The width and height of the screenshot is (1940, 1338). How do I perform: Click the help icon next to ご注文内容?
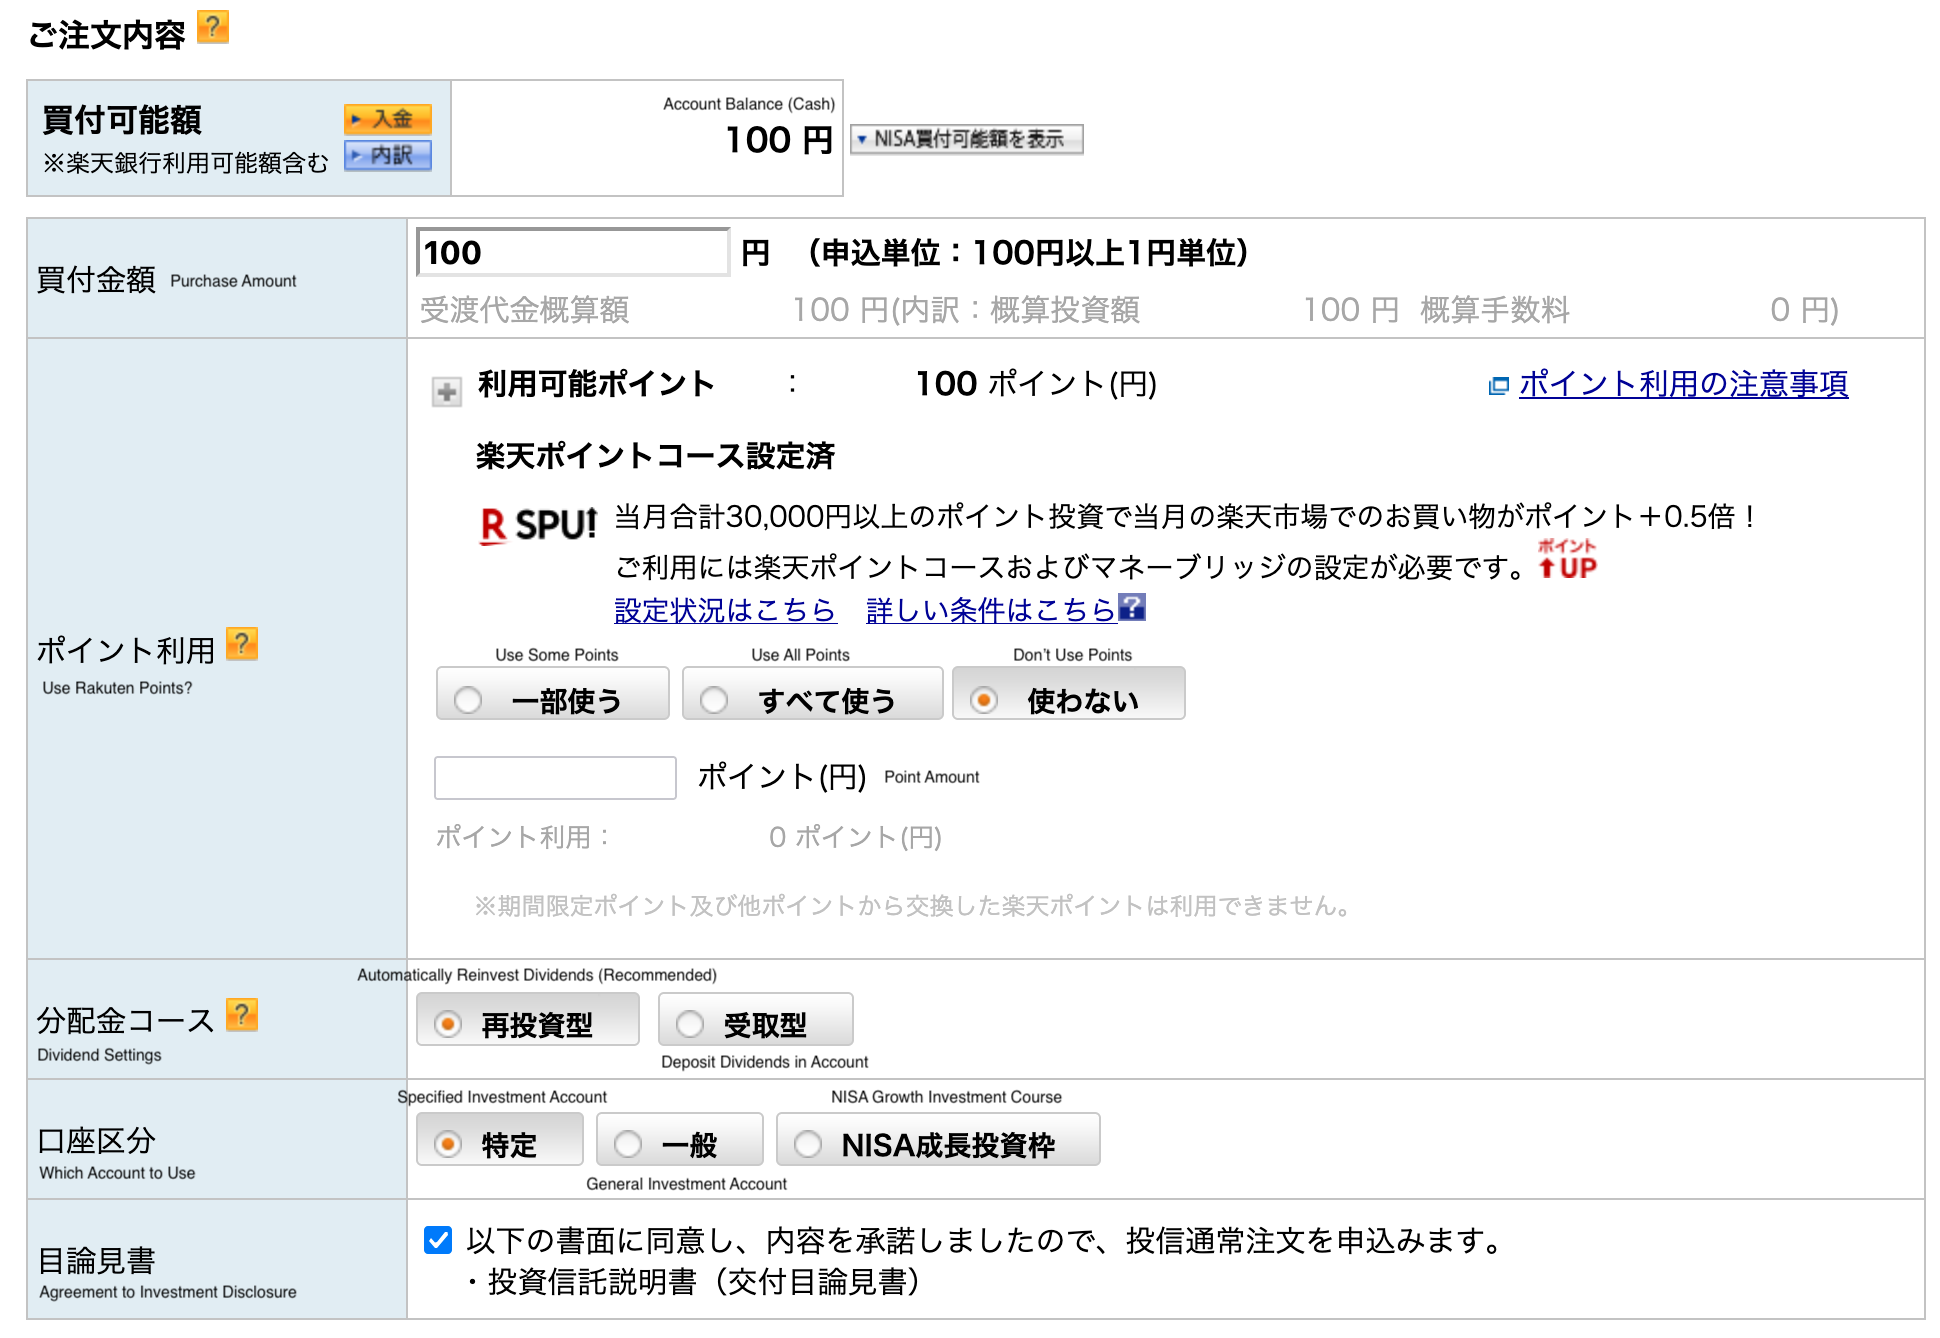pos(213,29)
